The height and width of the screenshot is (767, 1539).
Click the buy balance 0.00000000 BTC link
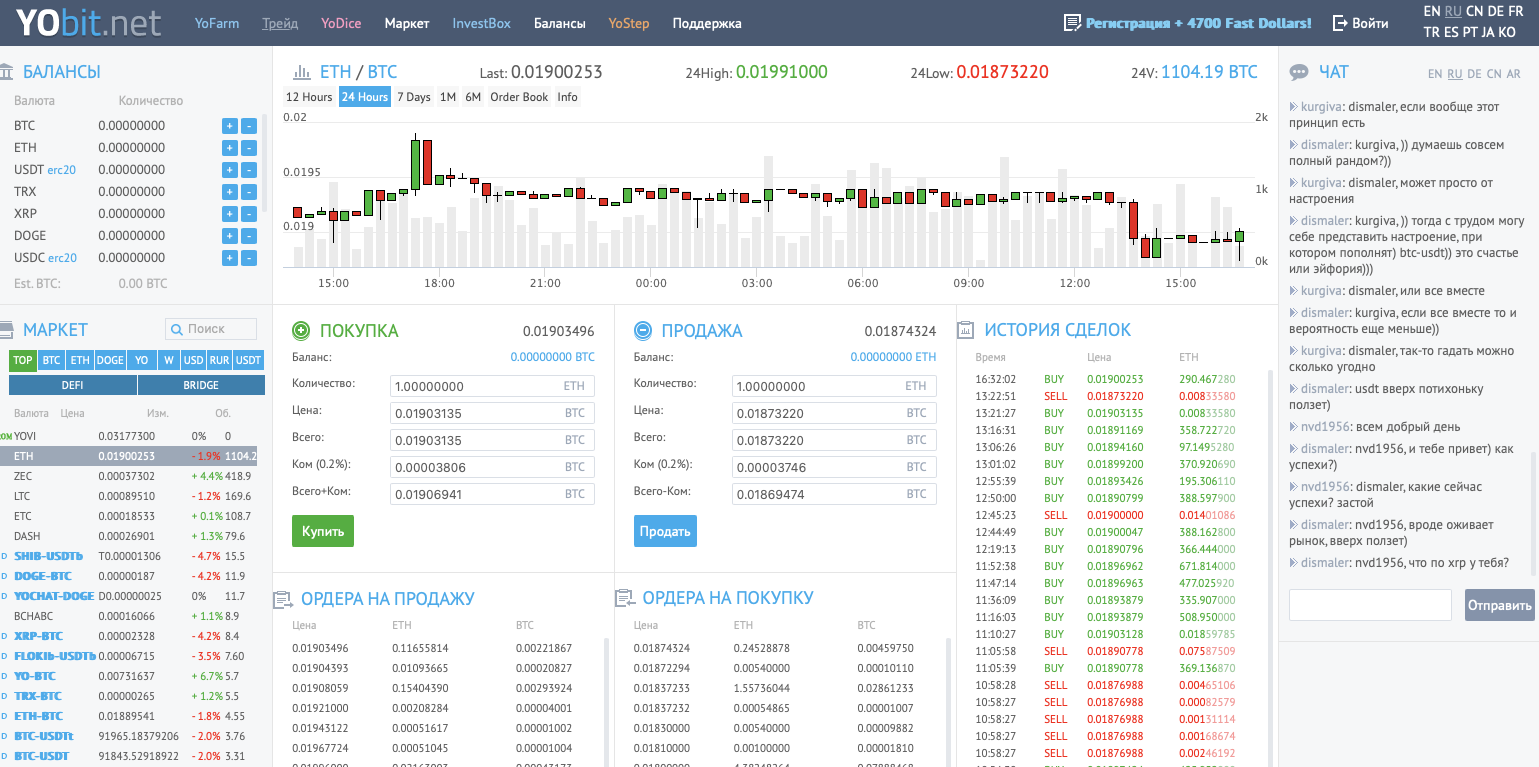552,357
